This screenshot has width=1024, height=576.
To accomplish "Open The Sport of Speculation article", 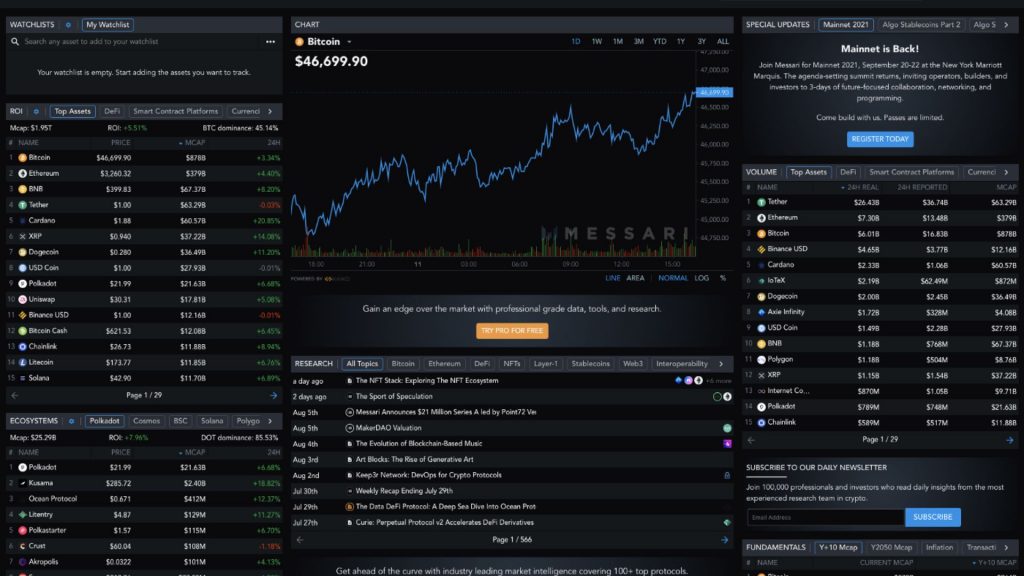I will [394, 396].
